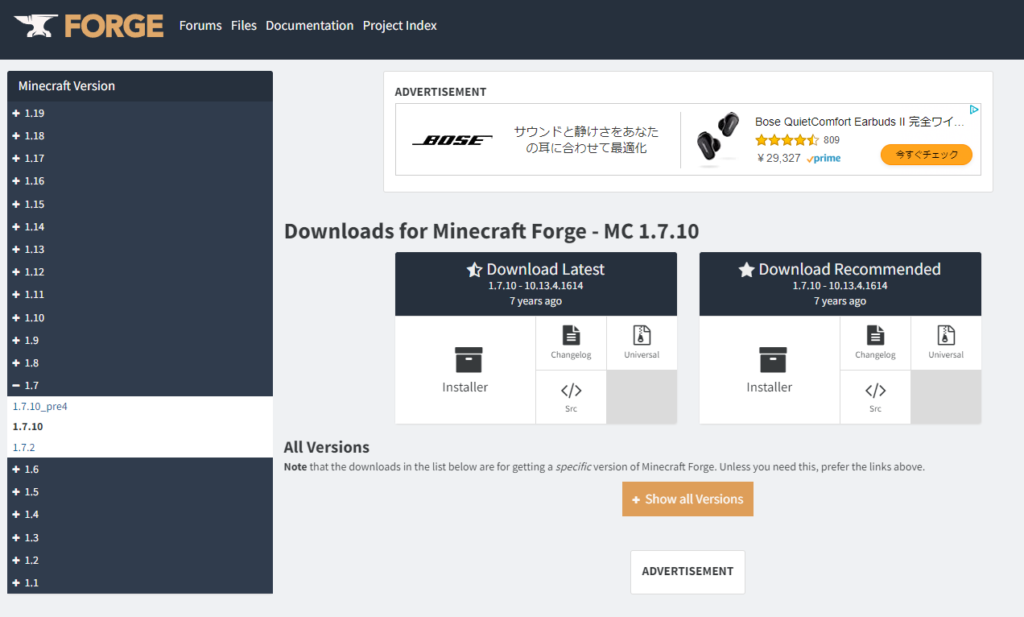The image size is (1024, 617).
Task: Collapse the 1.7 version group
Action: [x=140, y=385]
